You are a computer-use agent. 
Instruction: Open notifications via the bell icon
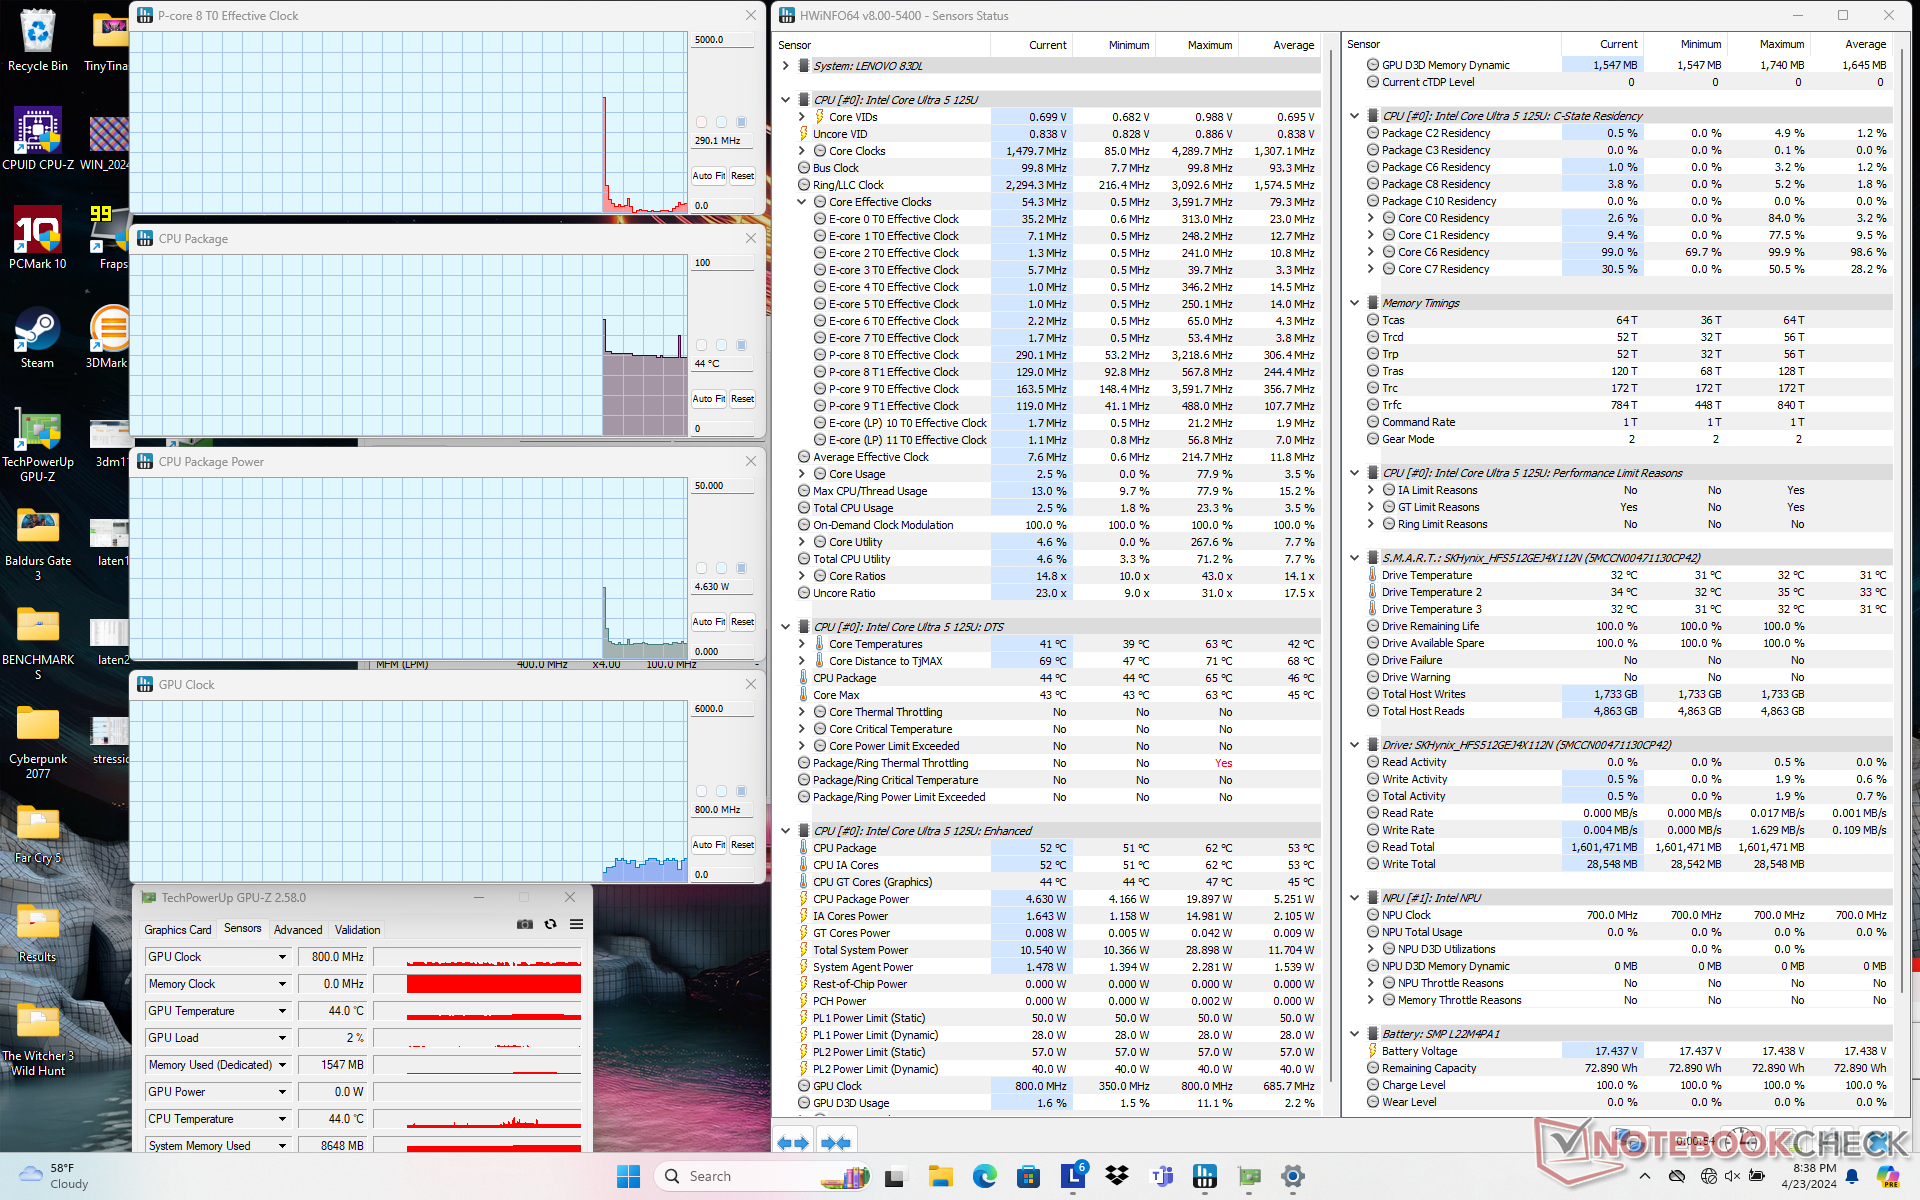coord(1852,1176)
